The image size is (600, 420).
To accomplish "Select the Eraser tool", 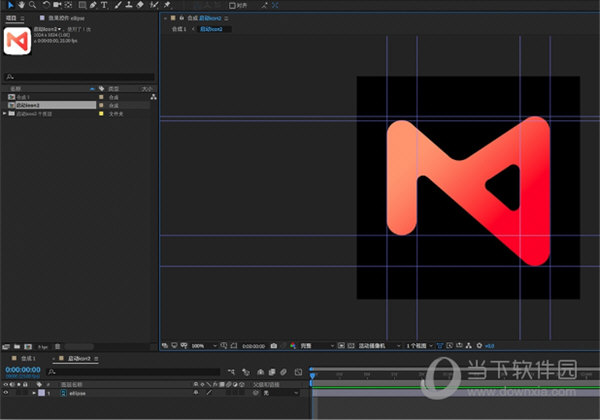I will [x=140, y=5].
